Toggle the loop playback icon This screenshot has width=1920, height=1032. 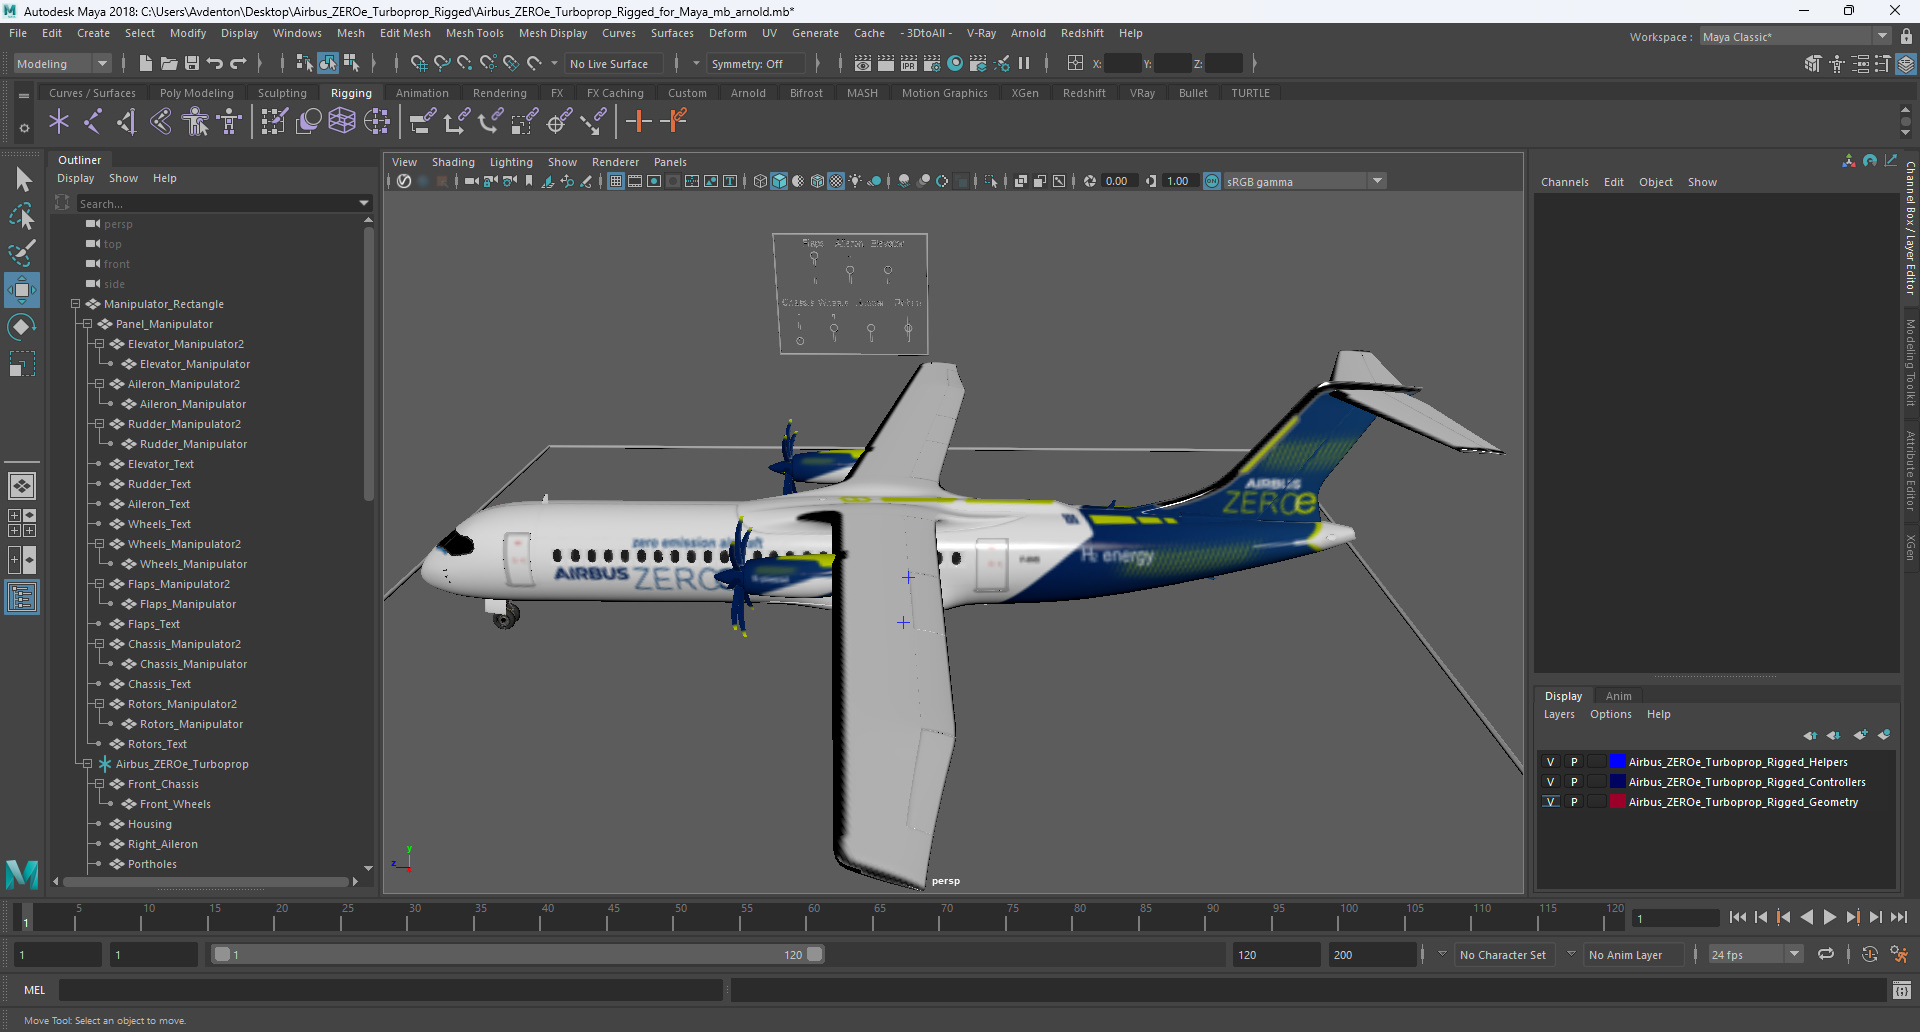[1826, 954]
